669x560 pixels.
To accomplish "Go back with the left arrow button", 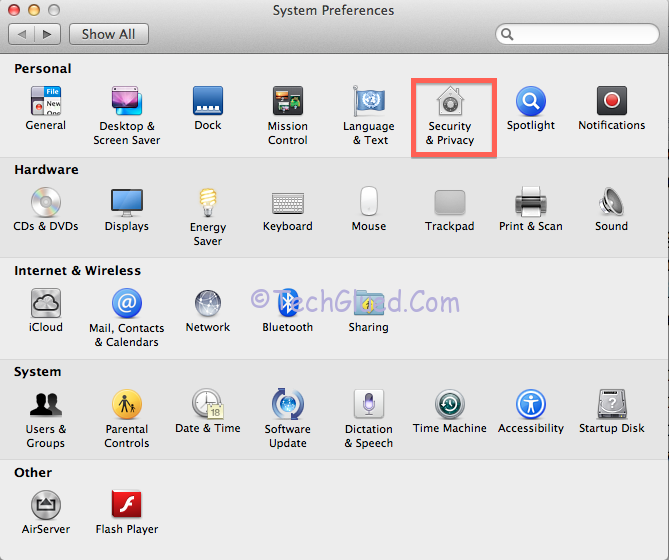I will (22, 34).
